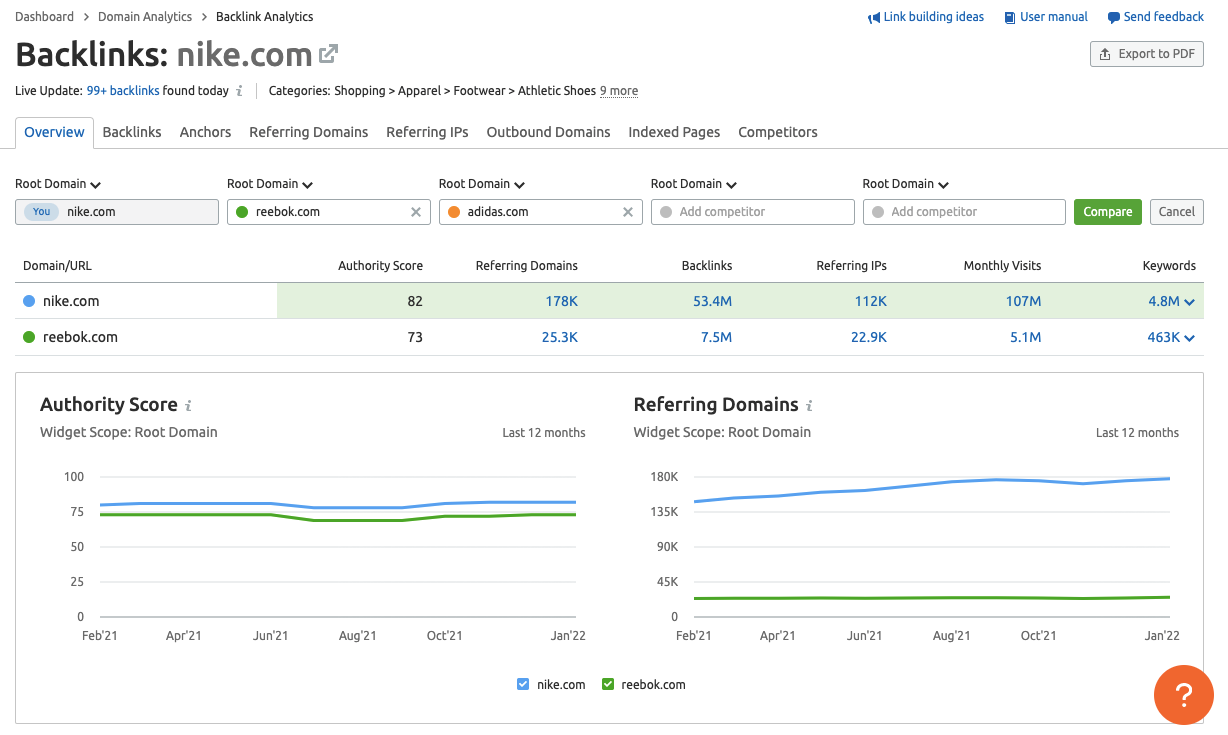Viewport: 1228px width, 735px height.
Task: Click the Export to PDF button
Action: pyautogui.click(x=1147, y=54)
